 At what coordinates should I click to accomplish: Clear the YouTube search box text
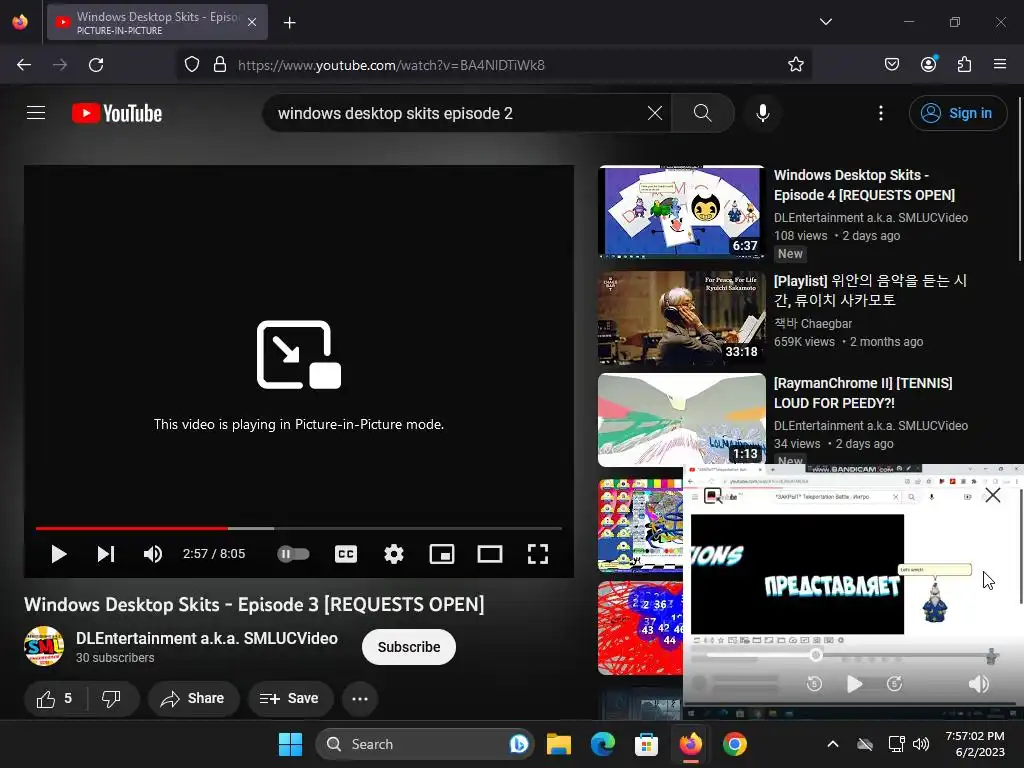[x=654, y=113]
